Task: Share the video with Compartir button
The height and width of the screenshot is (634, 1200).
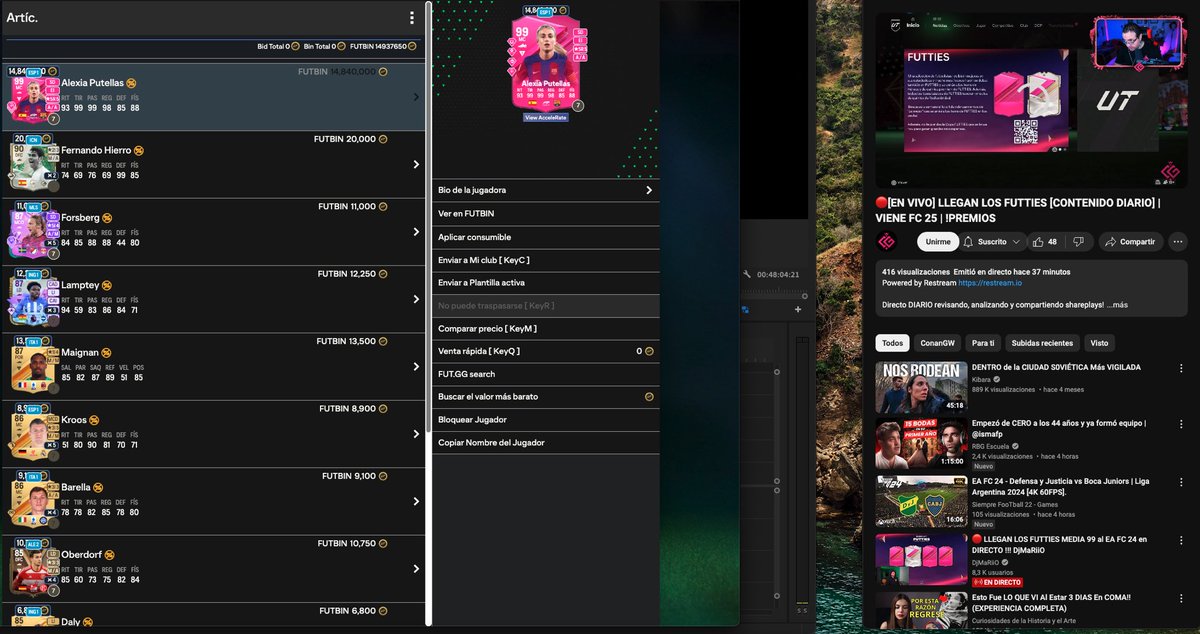Action: (1129, 241)
